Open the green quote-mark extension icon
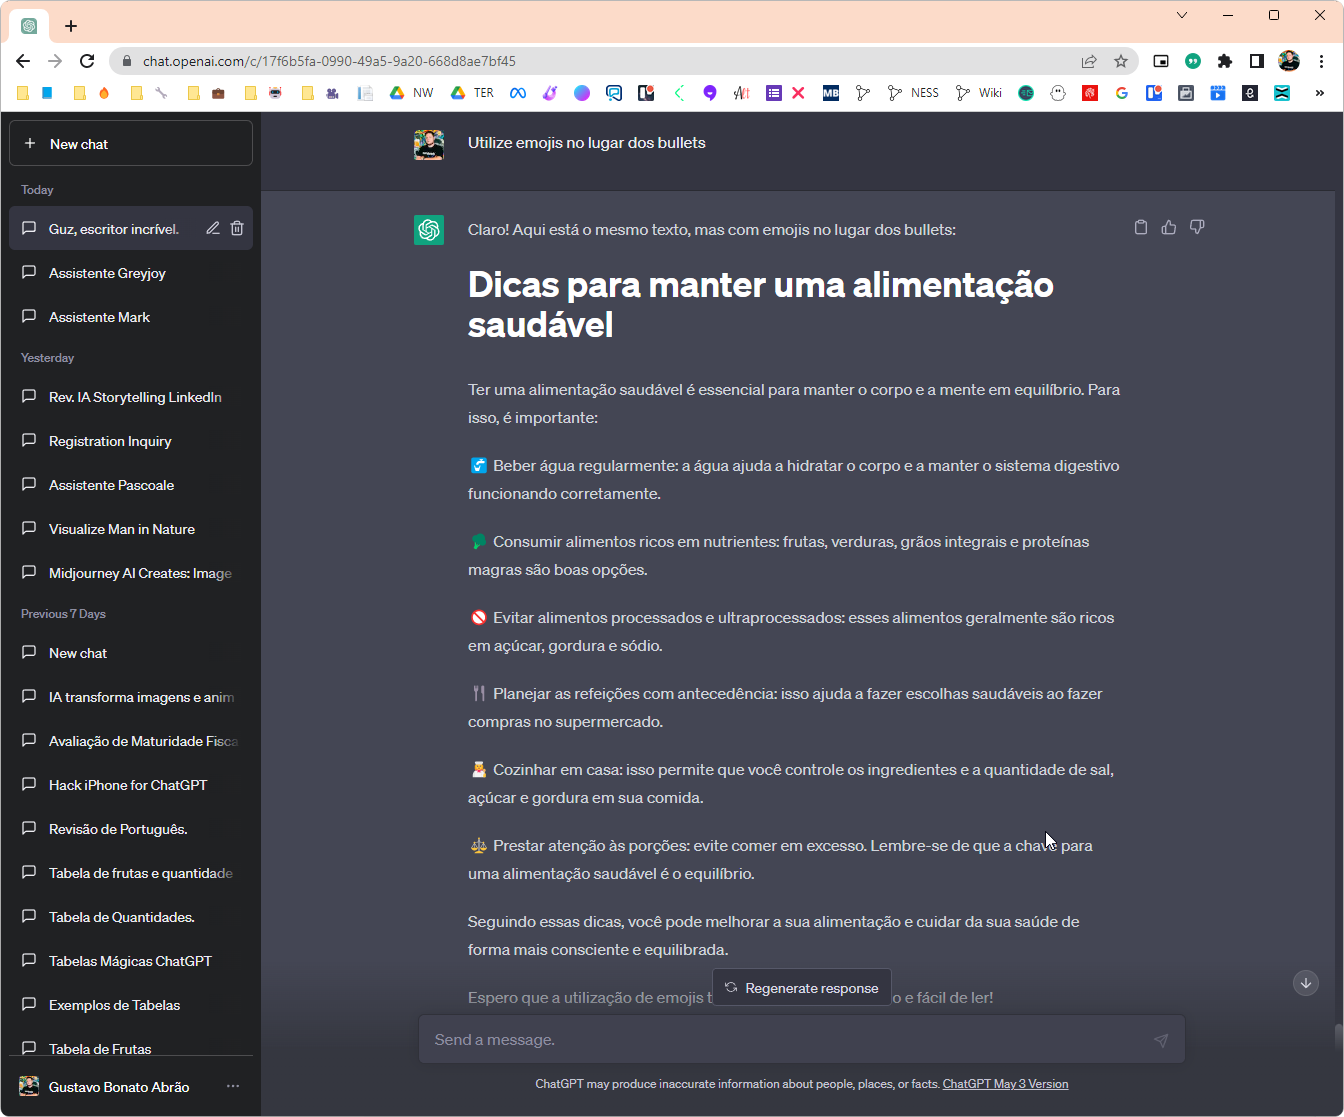This screenshot has width=1344, height=1117. (1193, 61)
